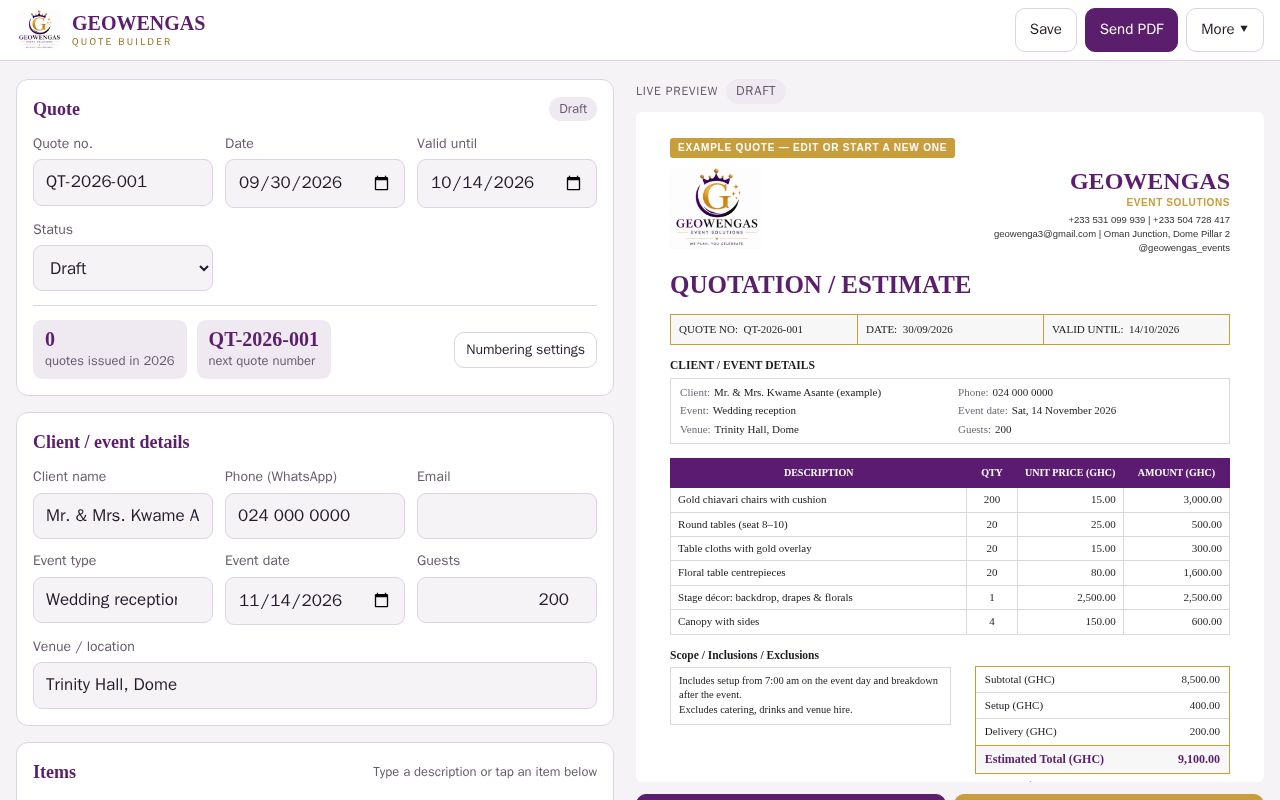
Task: Select 'Gold chiavari chairs with cushion' row text
Action: tap(752, 499)
